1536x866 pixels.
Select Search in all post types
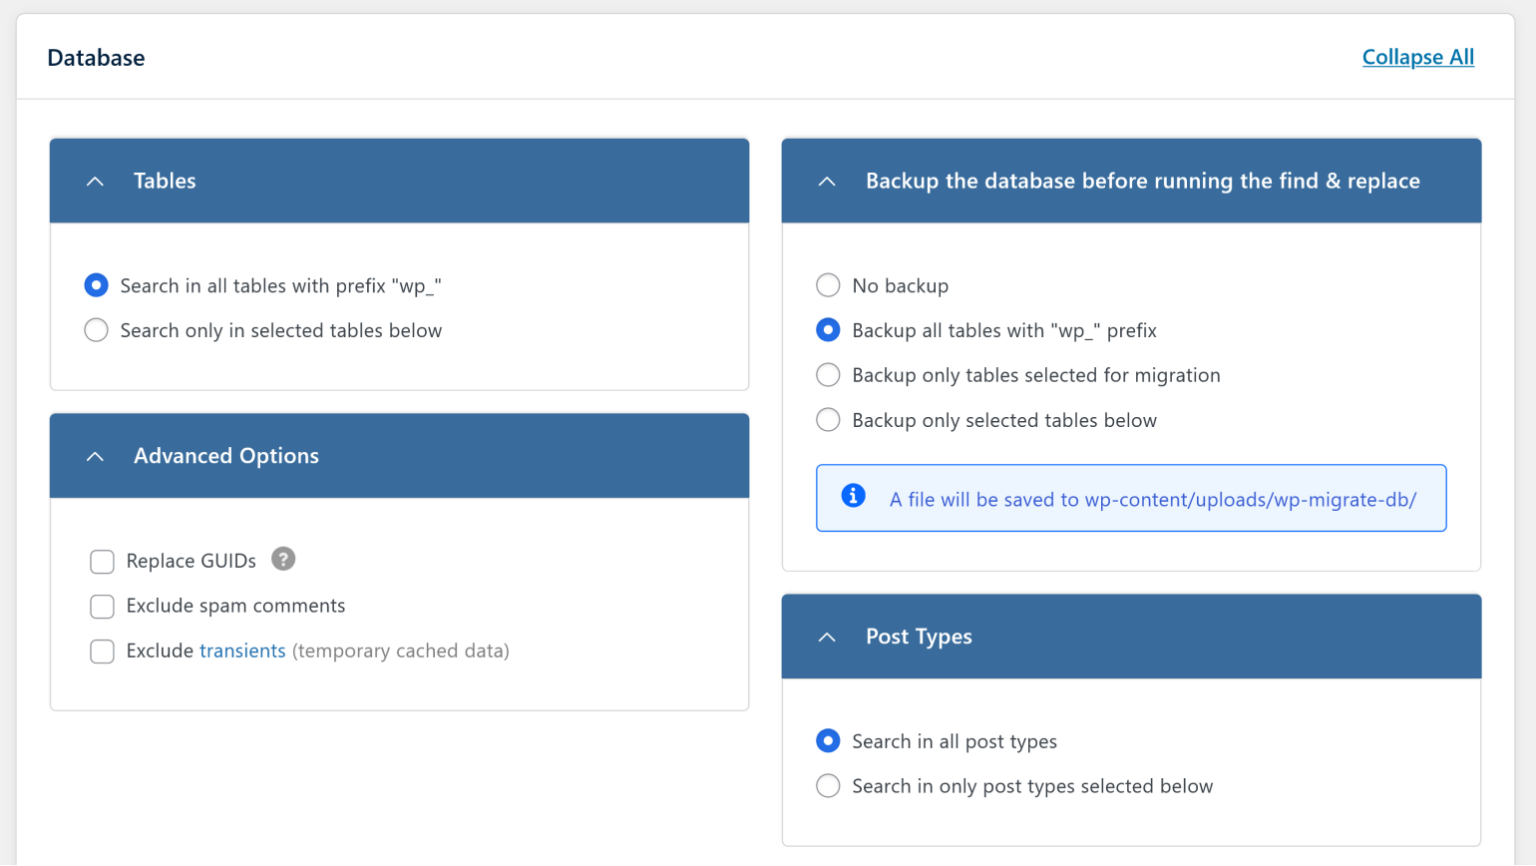(828, 741)
